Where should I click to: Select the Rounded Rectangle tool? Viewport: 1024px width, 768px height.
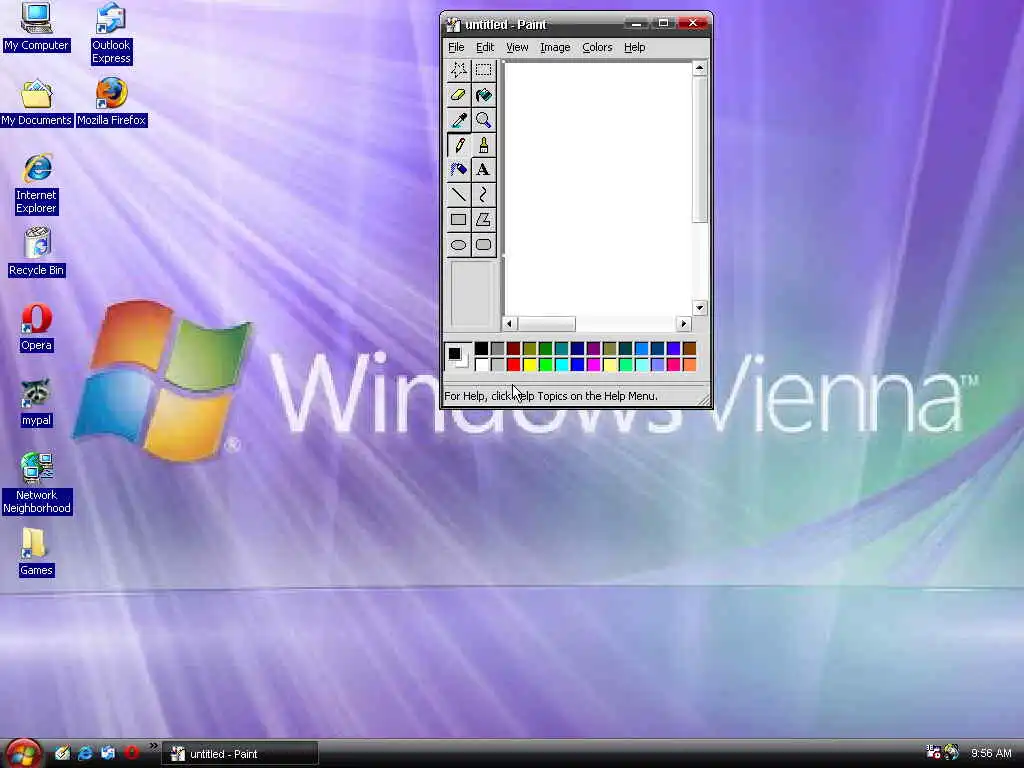483,245
